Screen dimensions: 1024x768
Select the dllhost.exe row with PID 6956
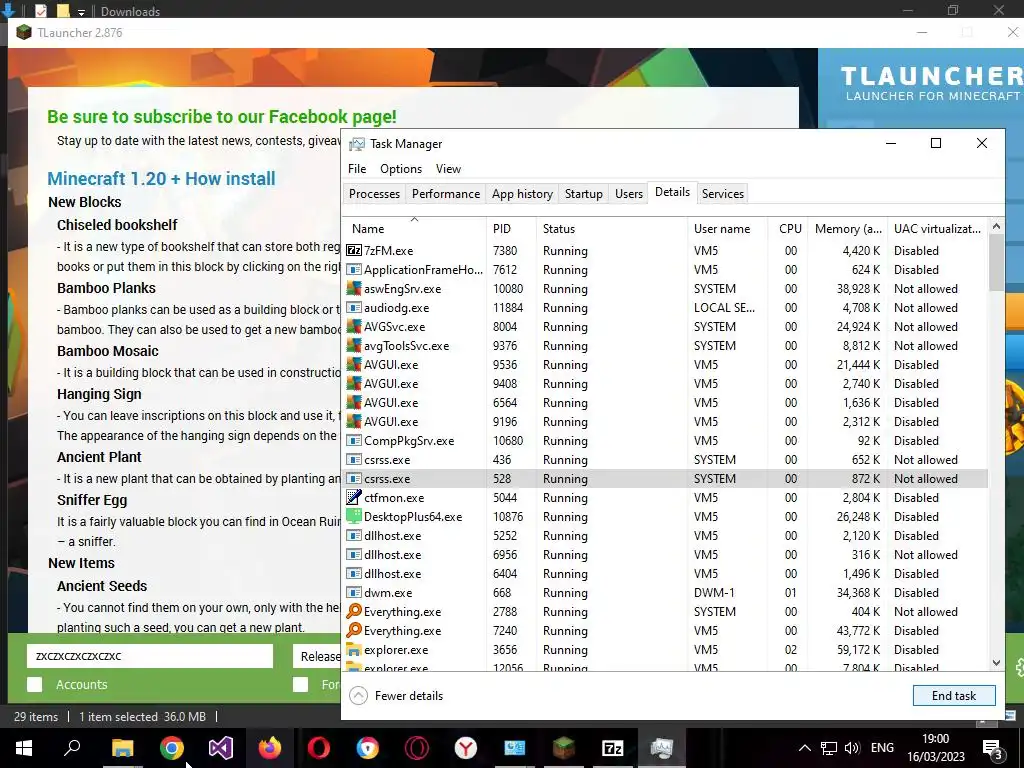(x=666, y=555)
